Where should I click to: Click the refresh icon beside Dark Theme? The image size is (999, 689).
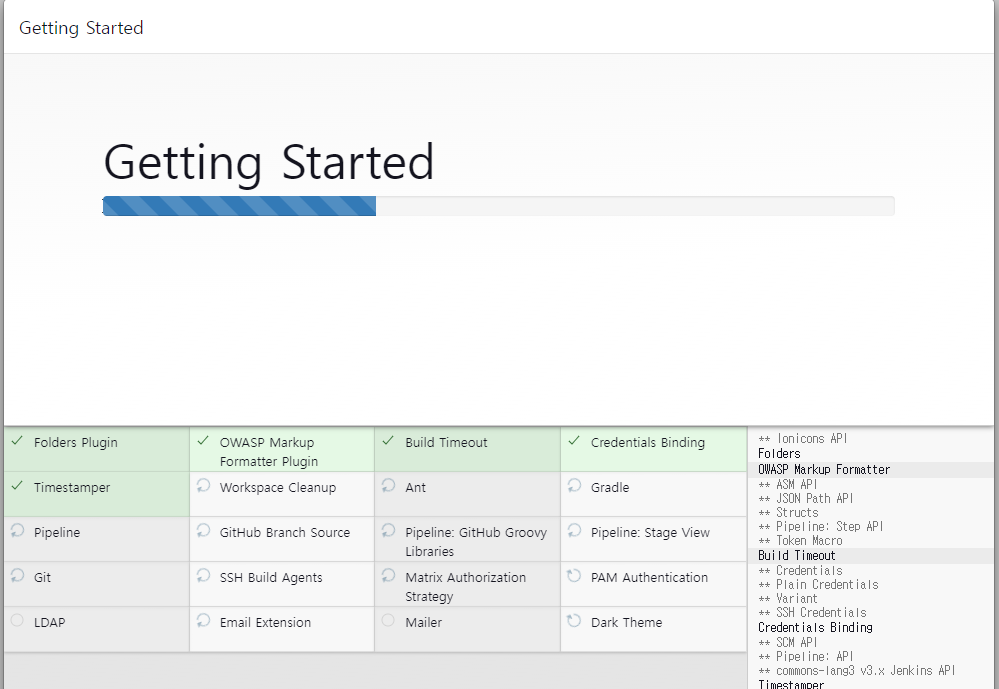[574, 620]
